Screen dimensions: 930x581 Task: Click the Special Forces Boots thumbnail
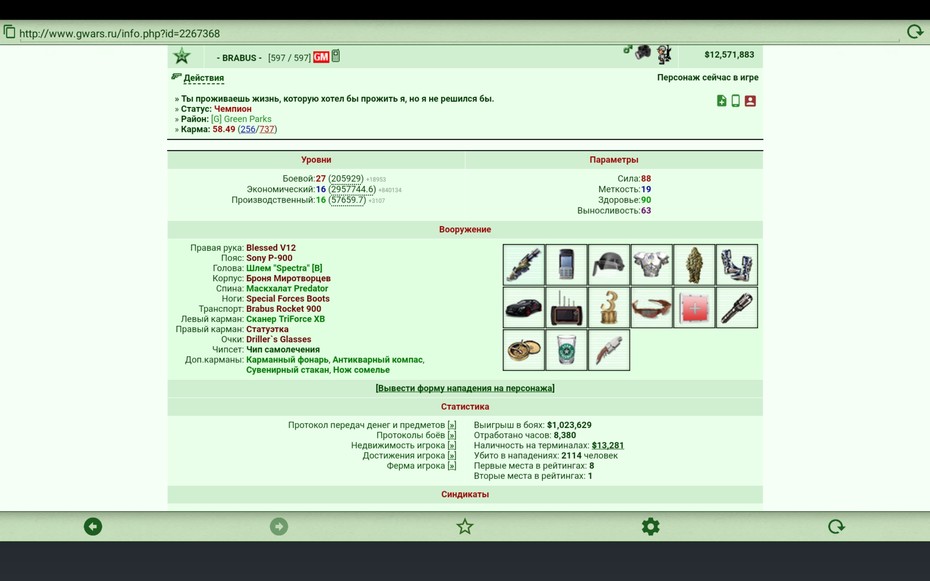point(737,265)
